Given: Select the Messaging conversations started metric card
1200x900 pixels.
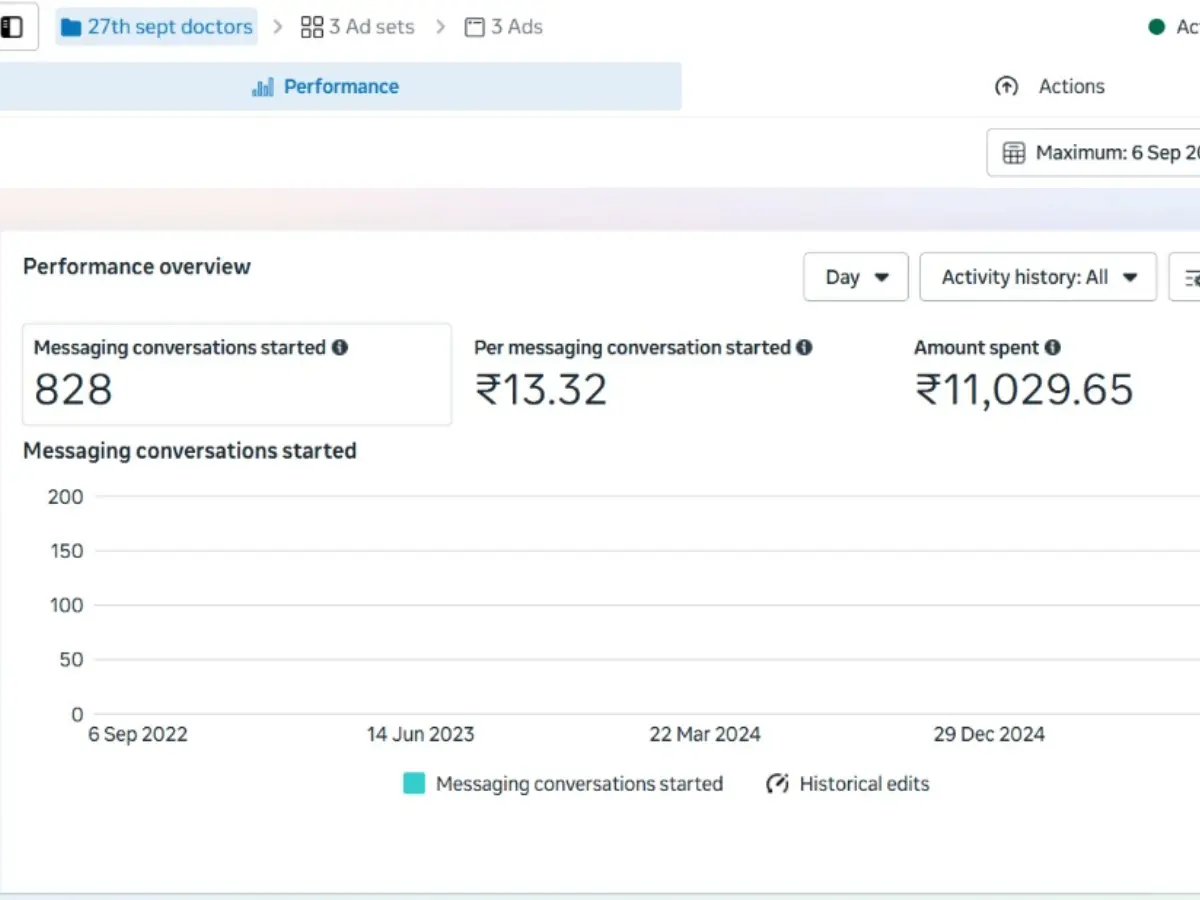Looking at the screenshot, I should click(x=236, y=375).
